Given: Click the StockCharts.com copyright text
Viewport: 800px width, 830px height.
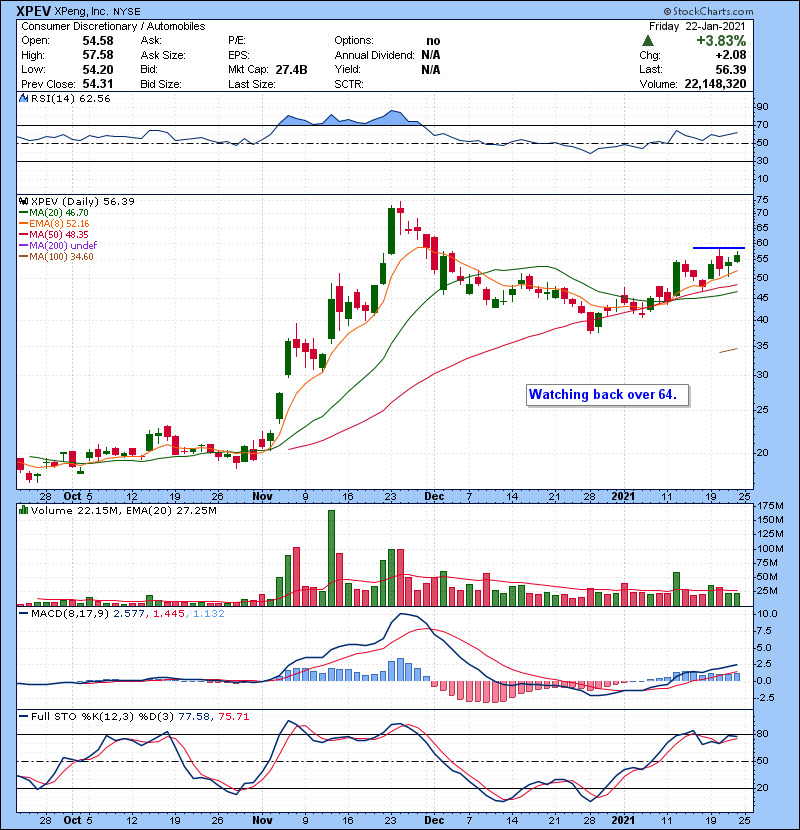Looking at the screenshot, I should coord(708,11).
